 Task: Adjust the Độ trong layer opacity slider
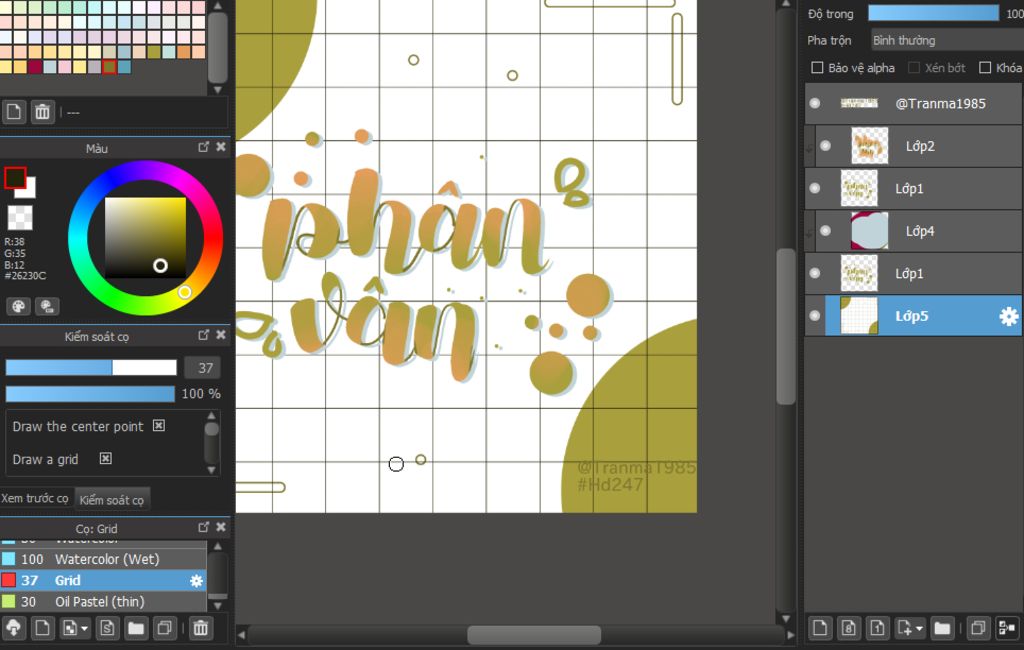pyautogui.click(x=933, y=13)
